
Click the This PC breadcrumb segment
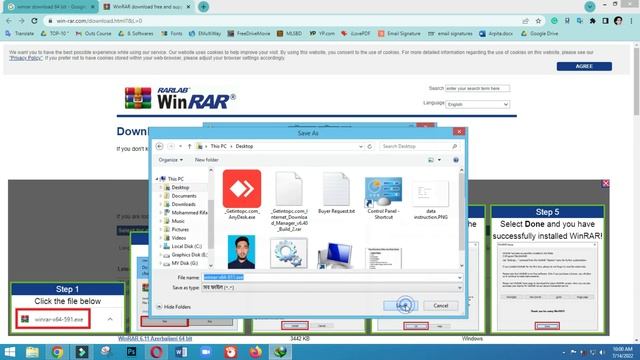tap(218, 146)
